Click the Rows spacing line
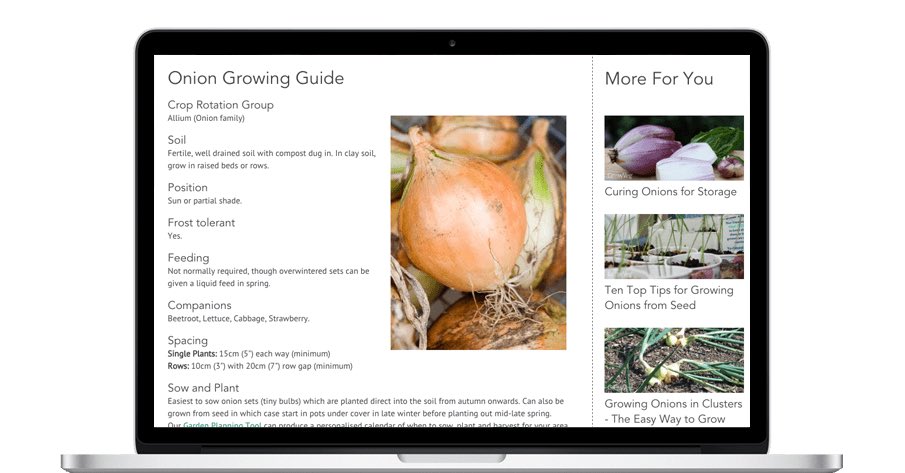905x473 pixels. click(260, 366)
